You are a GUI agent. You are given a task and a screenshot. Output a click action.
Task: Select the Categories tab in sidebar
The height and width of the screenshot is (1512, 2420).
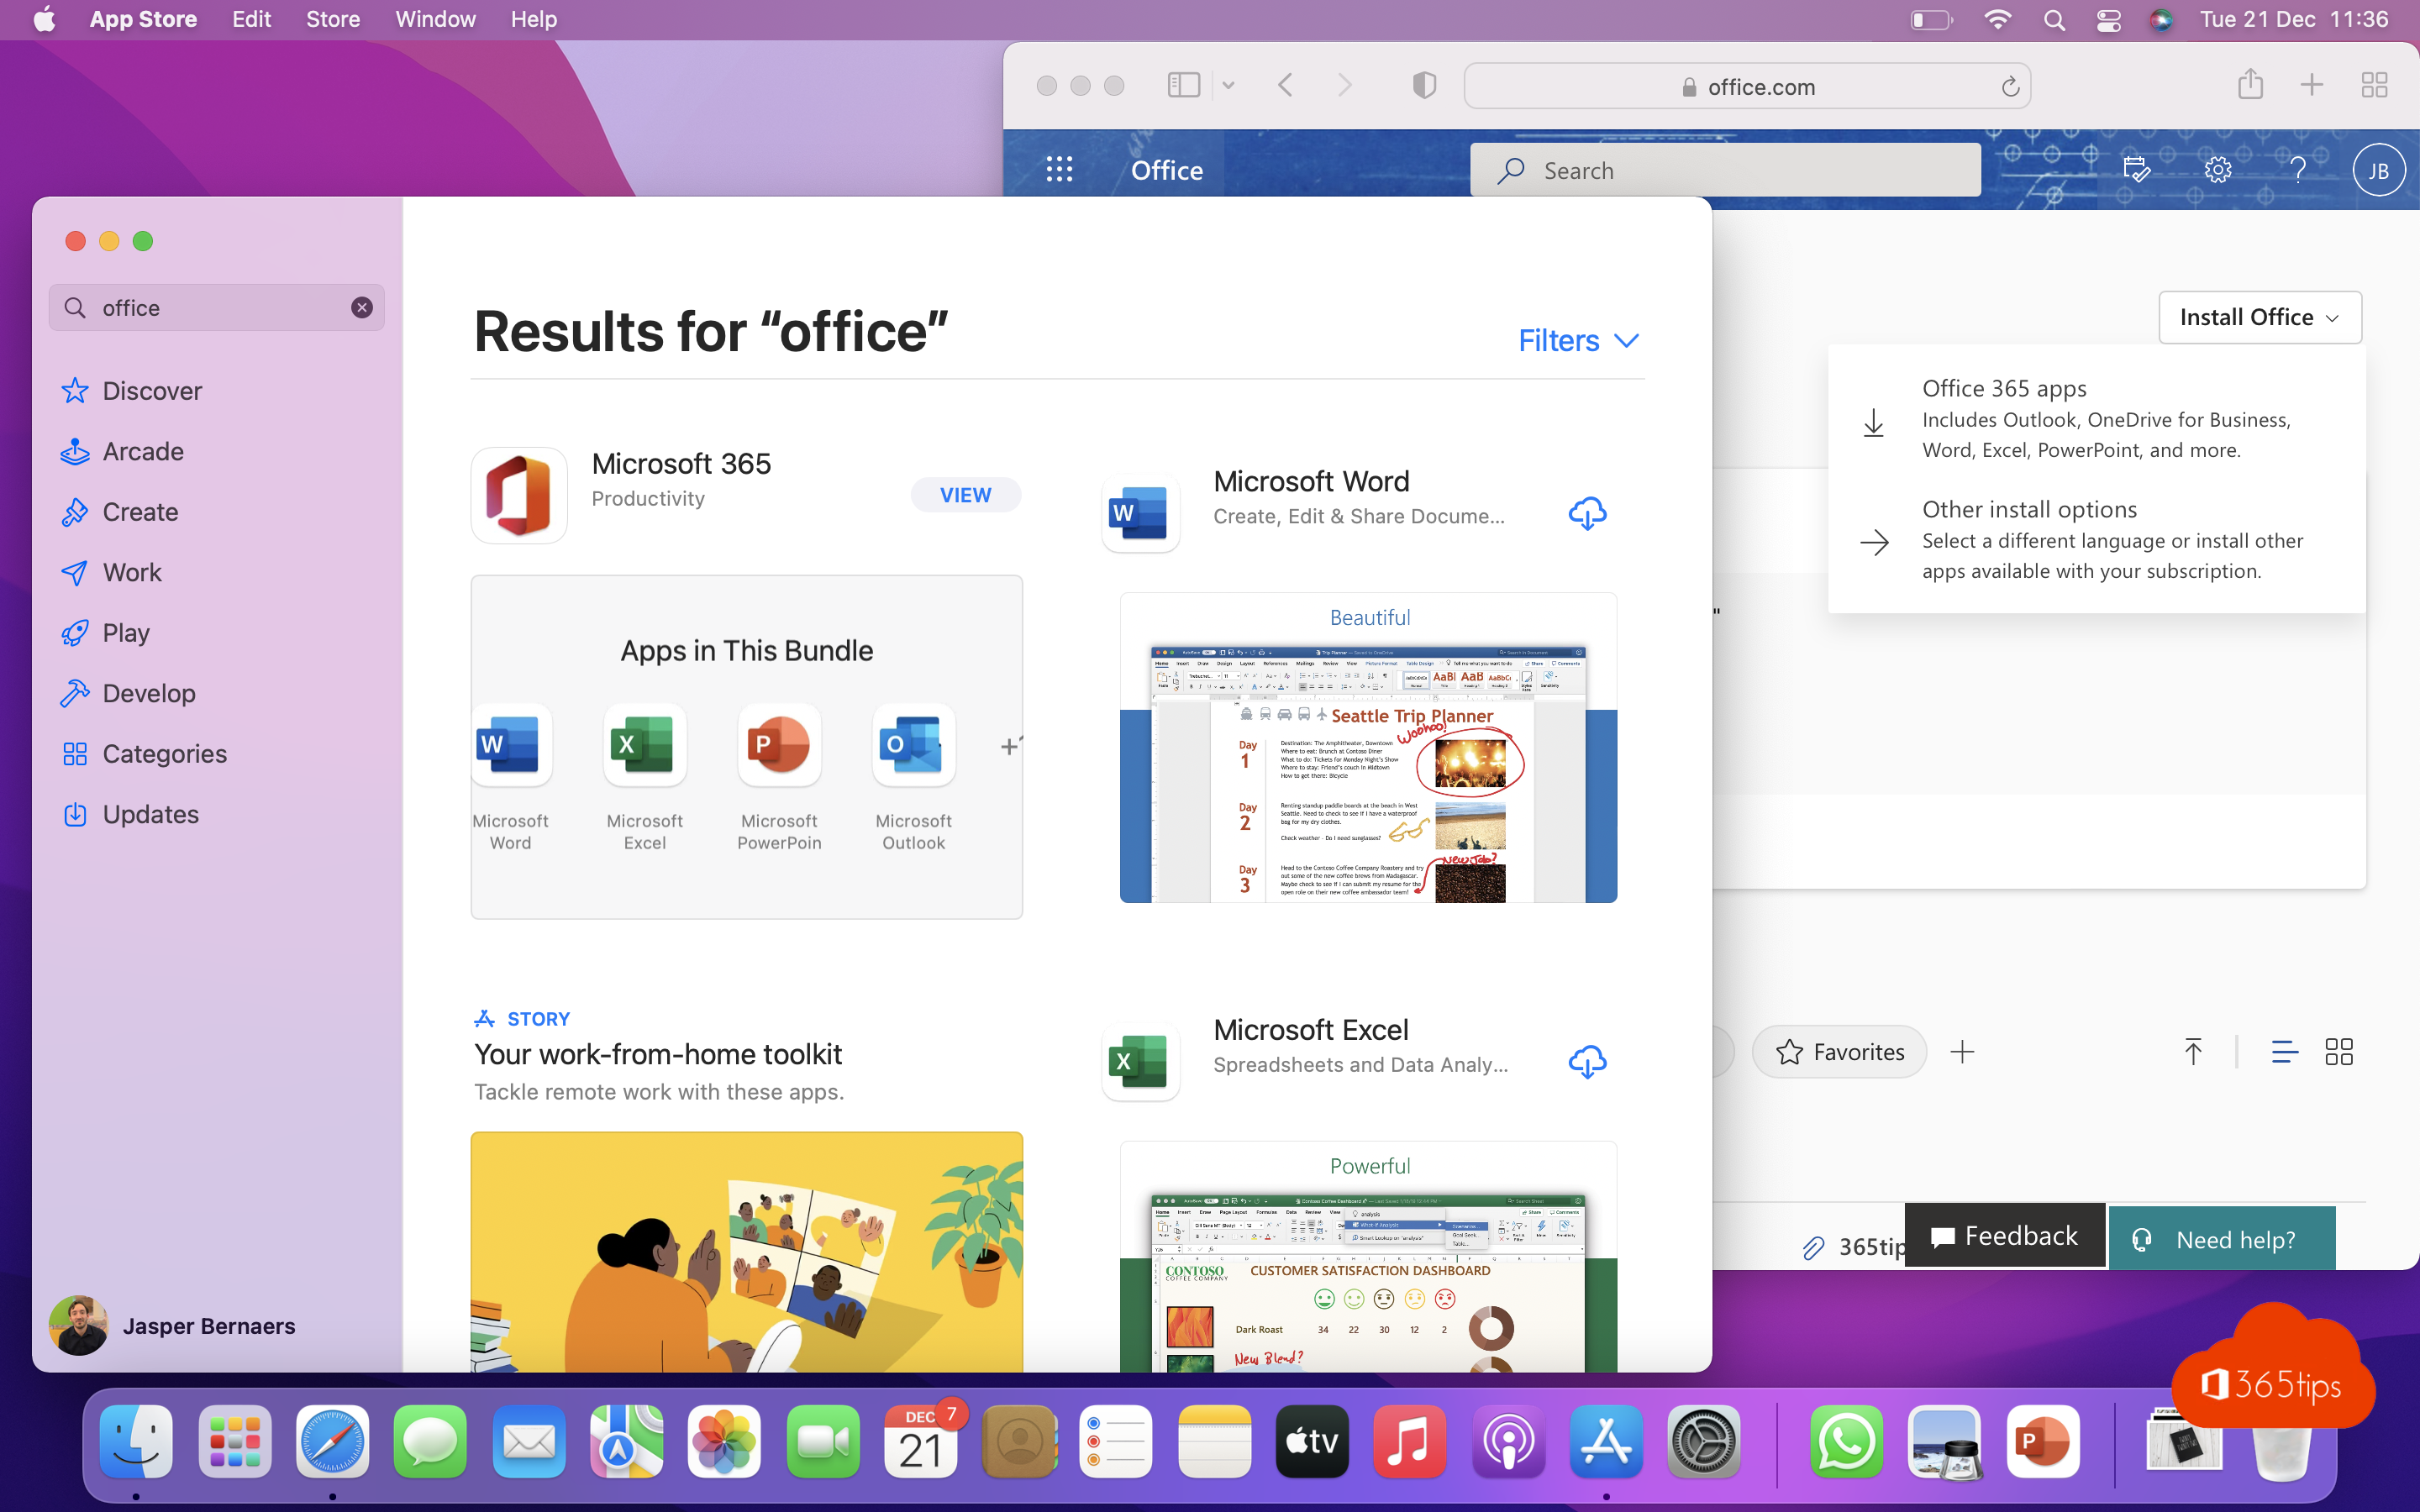click(166, 753)
